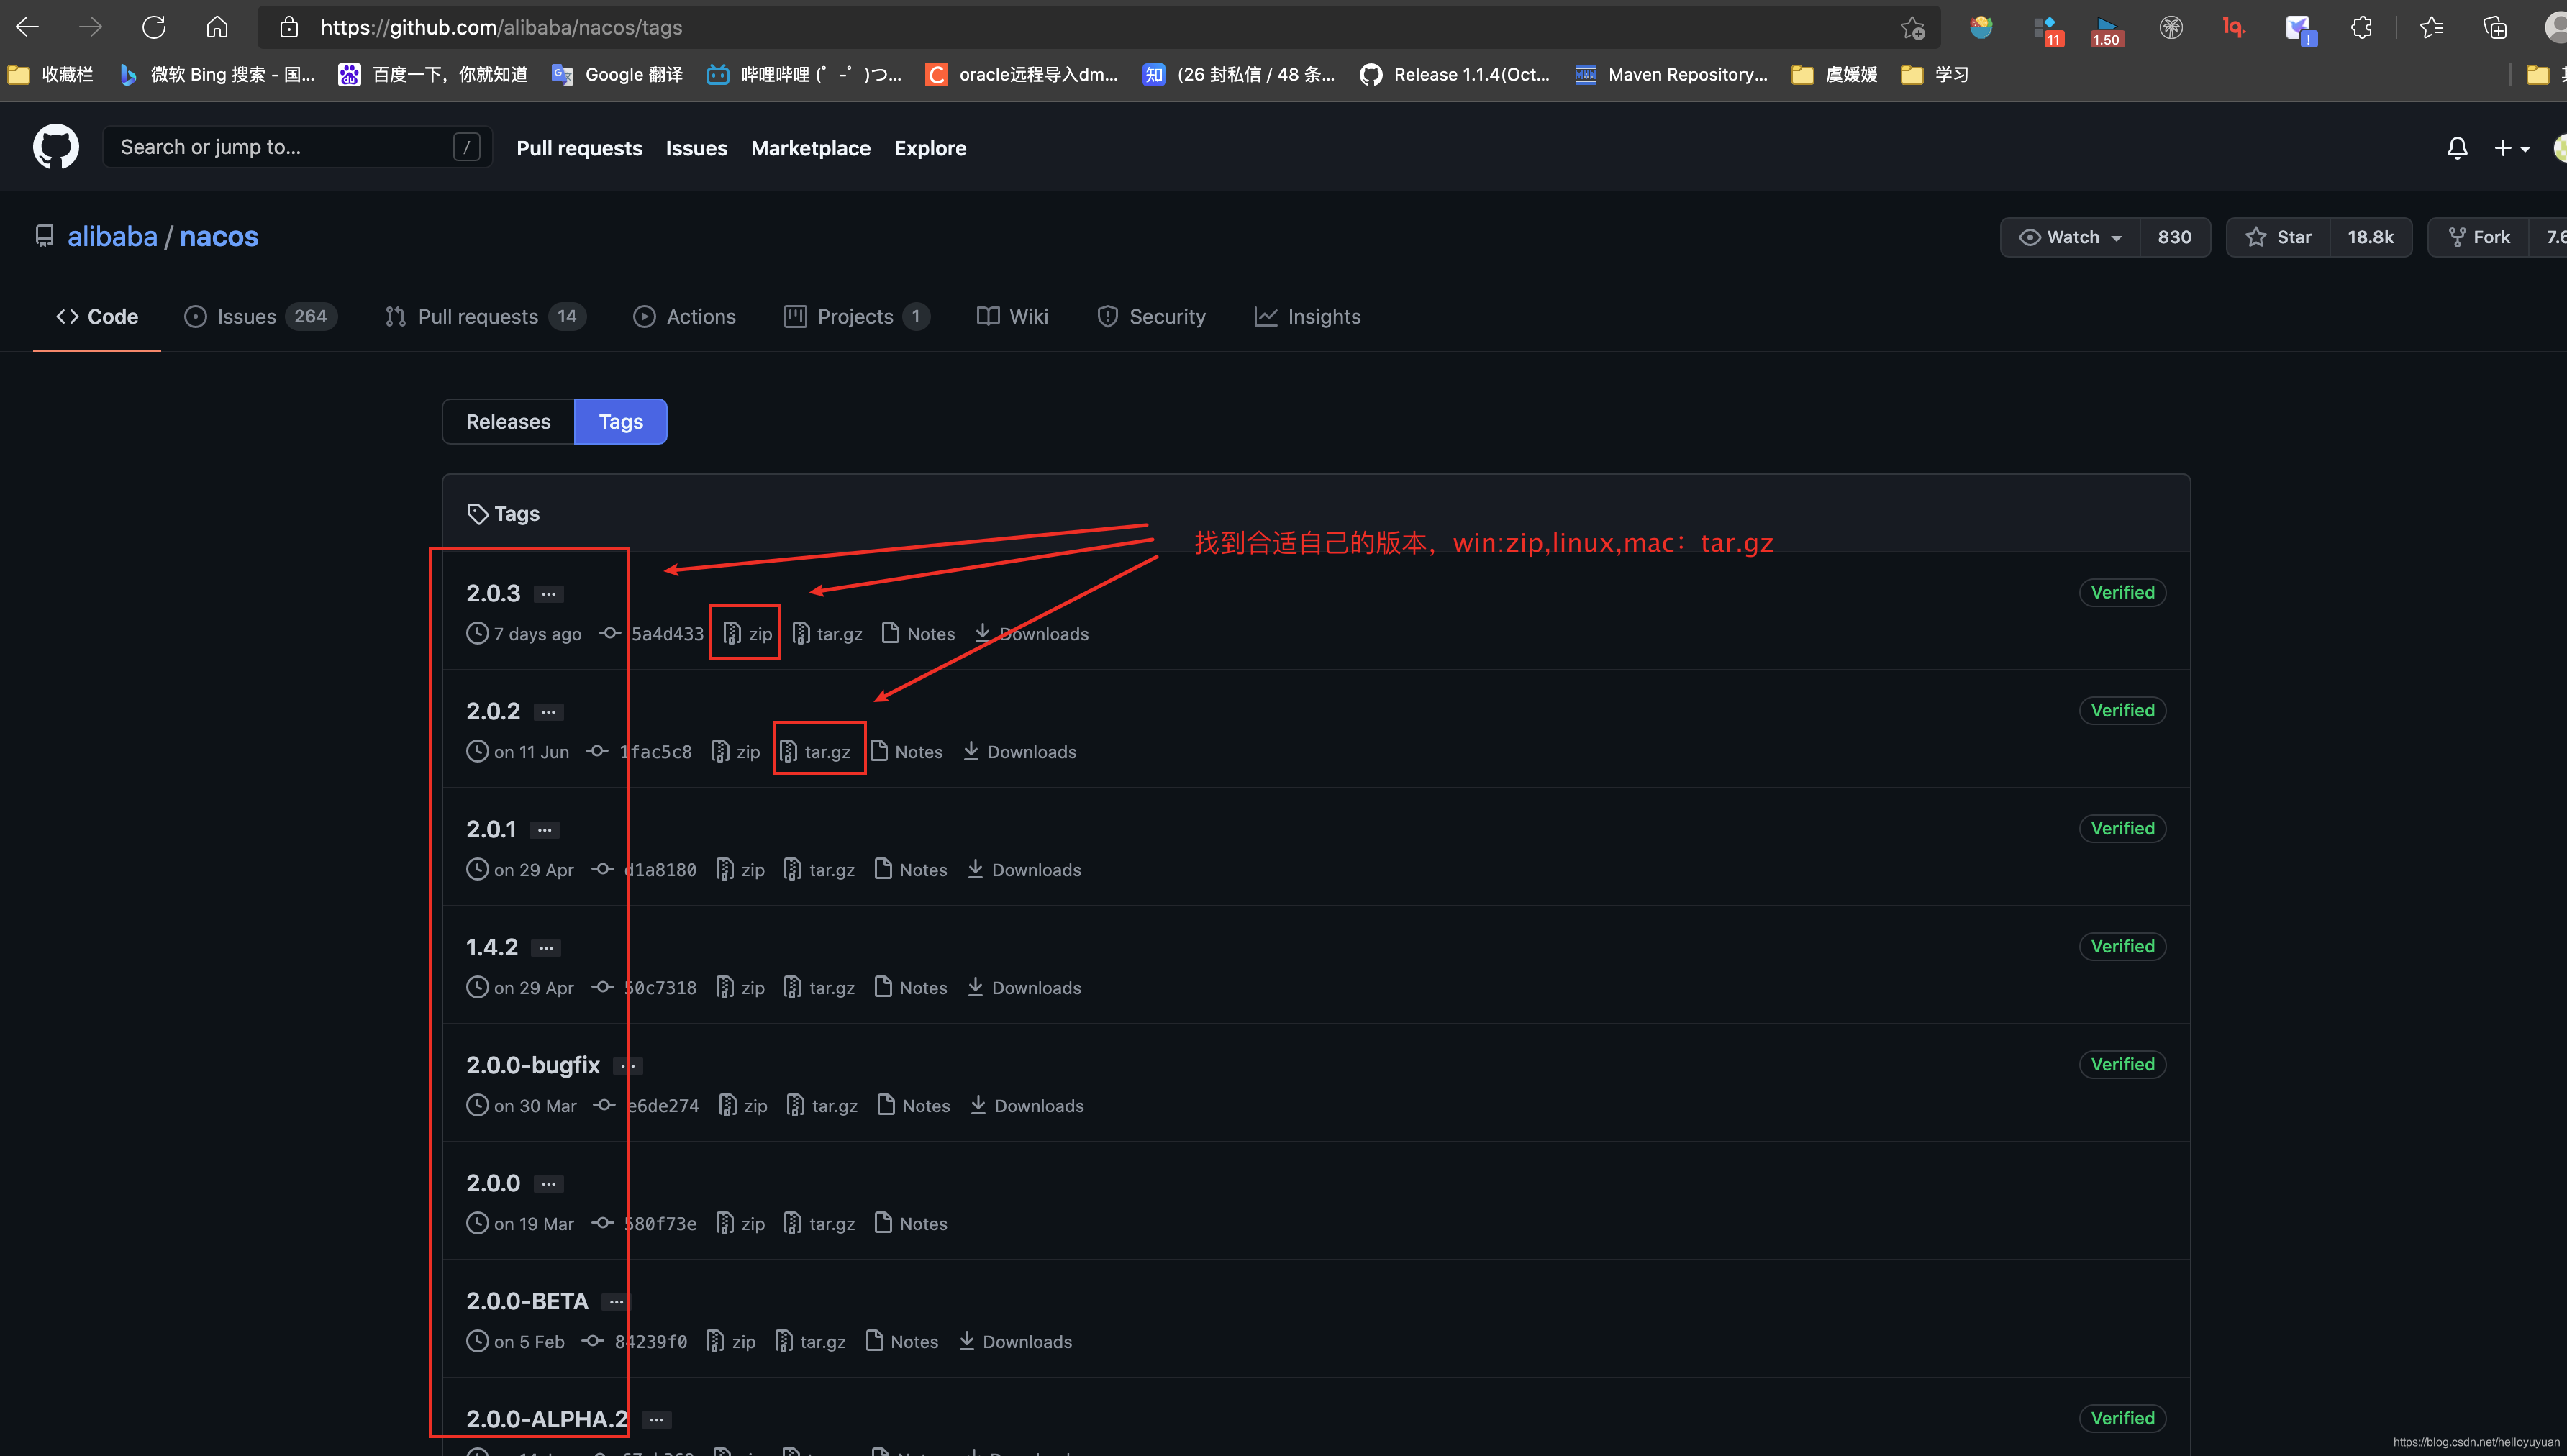
Task: Reload the page with refresh icon
Action: click(x=154, y=27)
